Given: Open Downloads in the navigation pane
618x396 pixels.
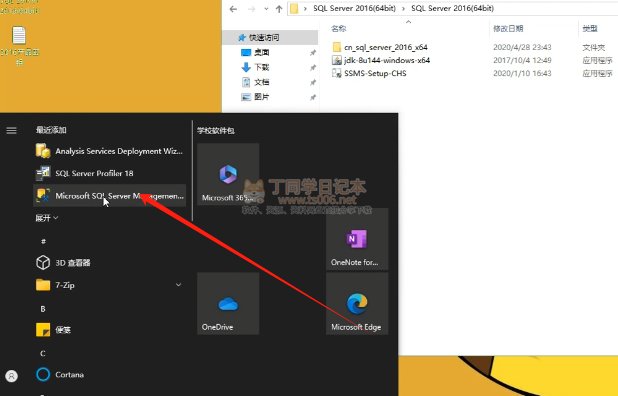Looking at the screenshot, I should coord(262,67).
